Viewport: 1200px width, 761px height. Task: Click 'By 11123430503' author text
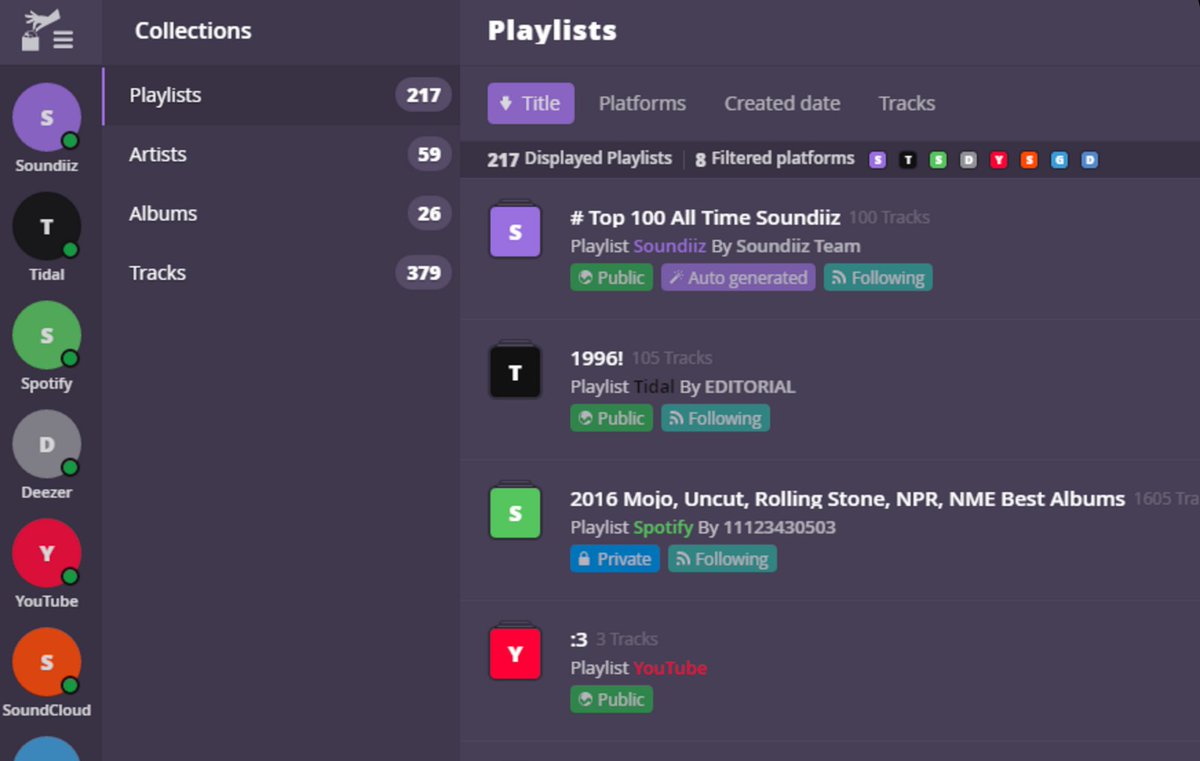pos(767,527)
